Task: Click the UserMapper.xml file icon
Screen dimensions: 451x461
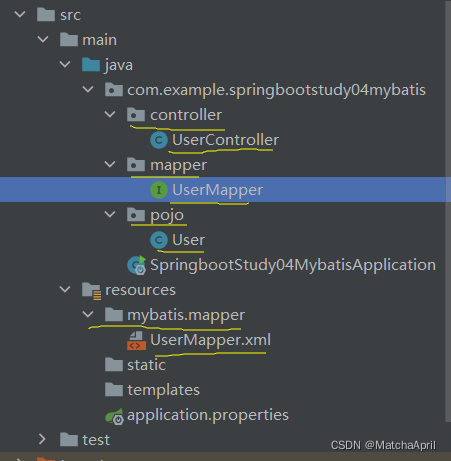Action: (x=136, y=340)
